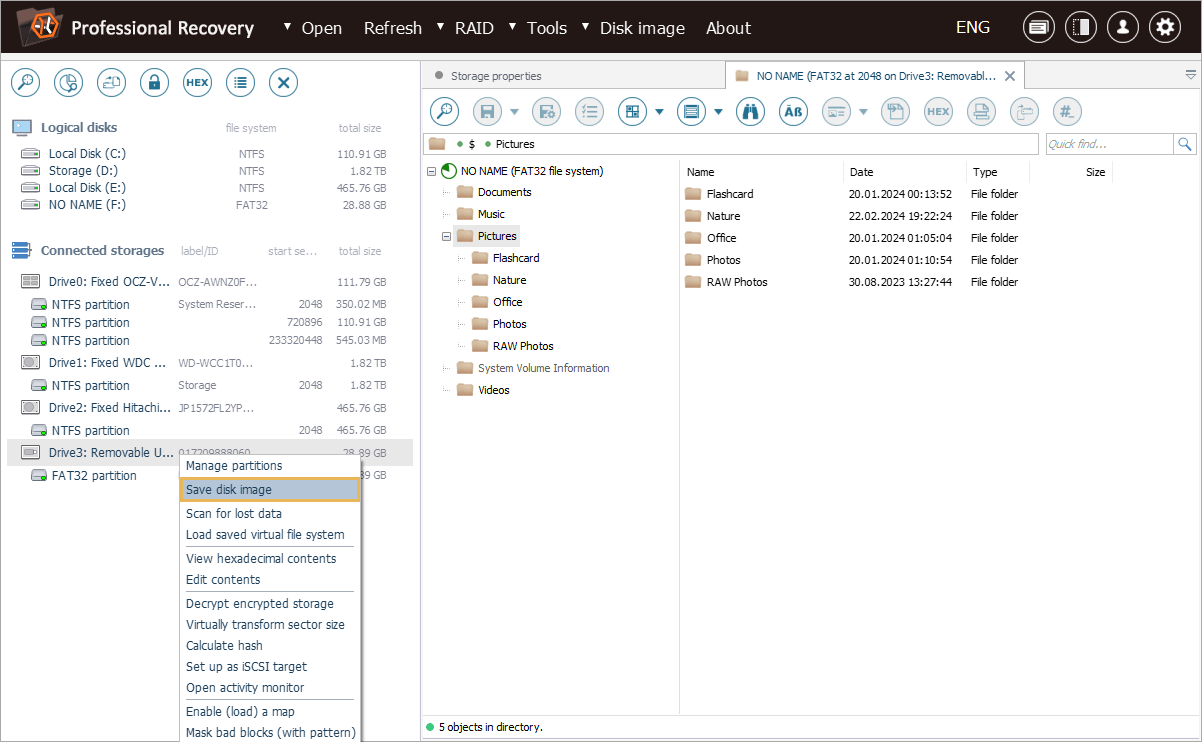The width and height of the screenshot is (1202, 742).
Task: Open the view mode dropdown arrow
Action: [718, 112]
